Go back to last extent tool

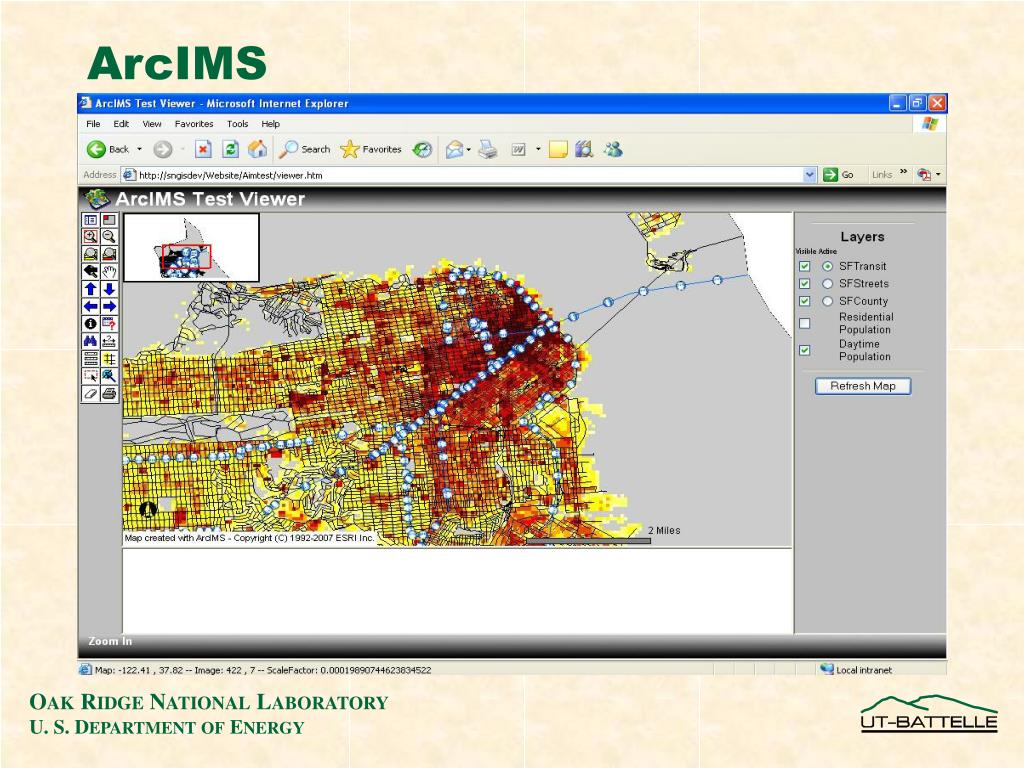91,271
